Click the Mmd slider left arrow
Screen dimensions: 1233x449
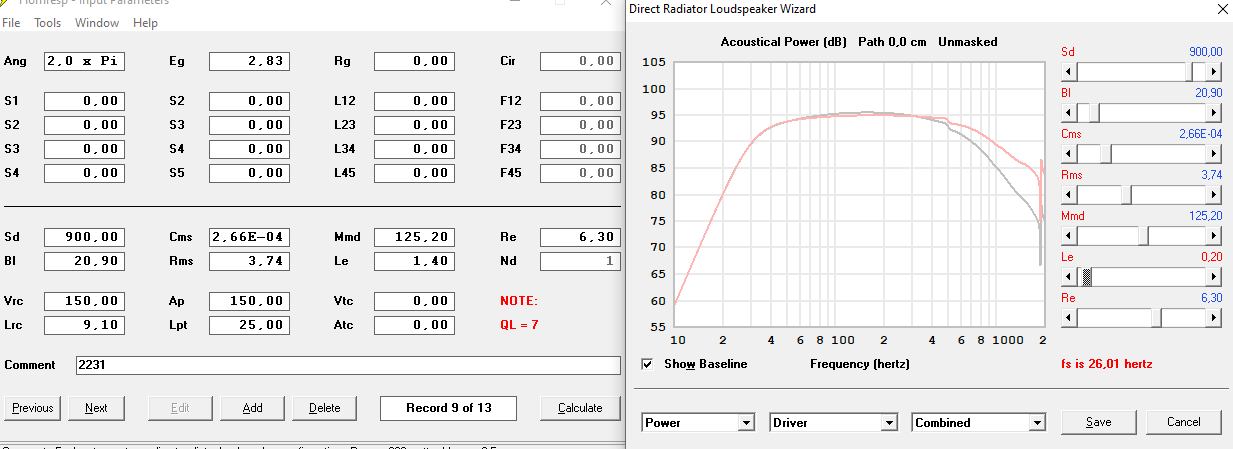click(1068, 236)
